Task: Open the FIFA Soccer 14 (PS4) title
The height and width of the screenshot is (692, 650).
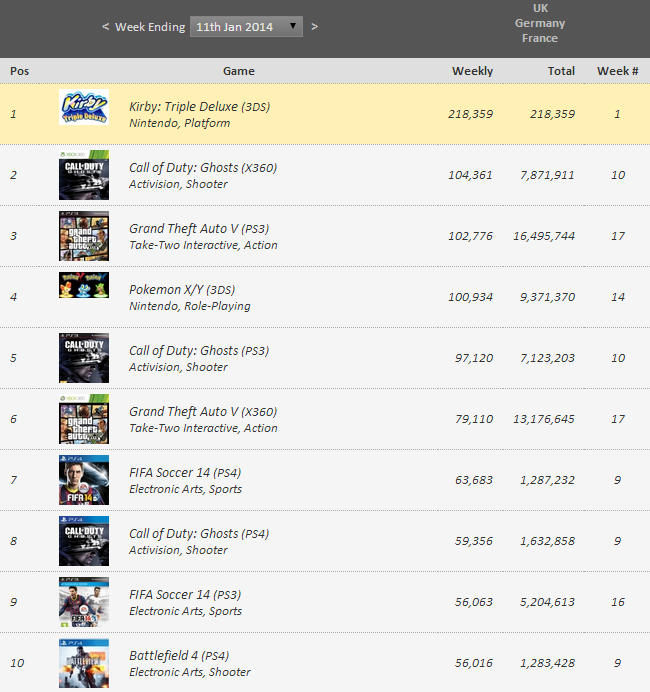Action: pyautogui.click(x=185, y=473)
